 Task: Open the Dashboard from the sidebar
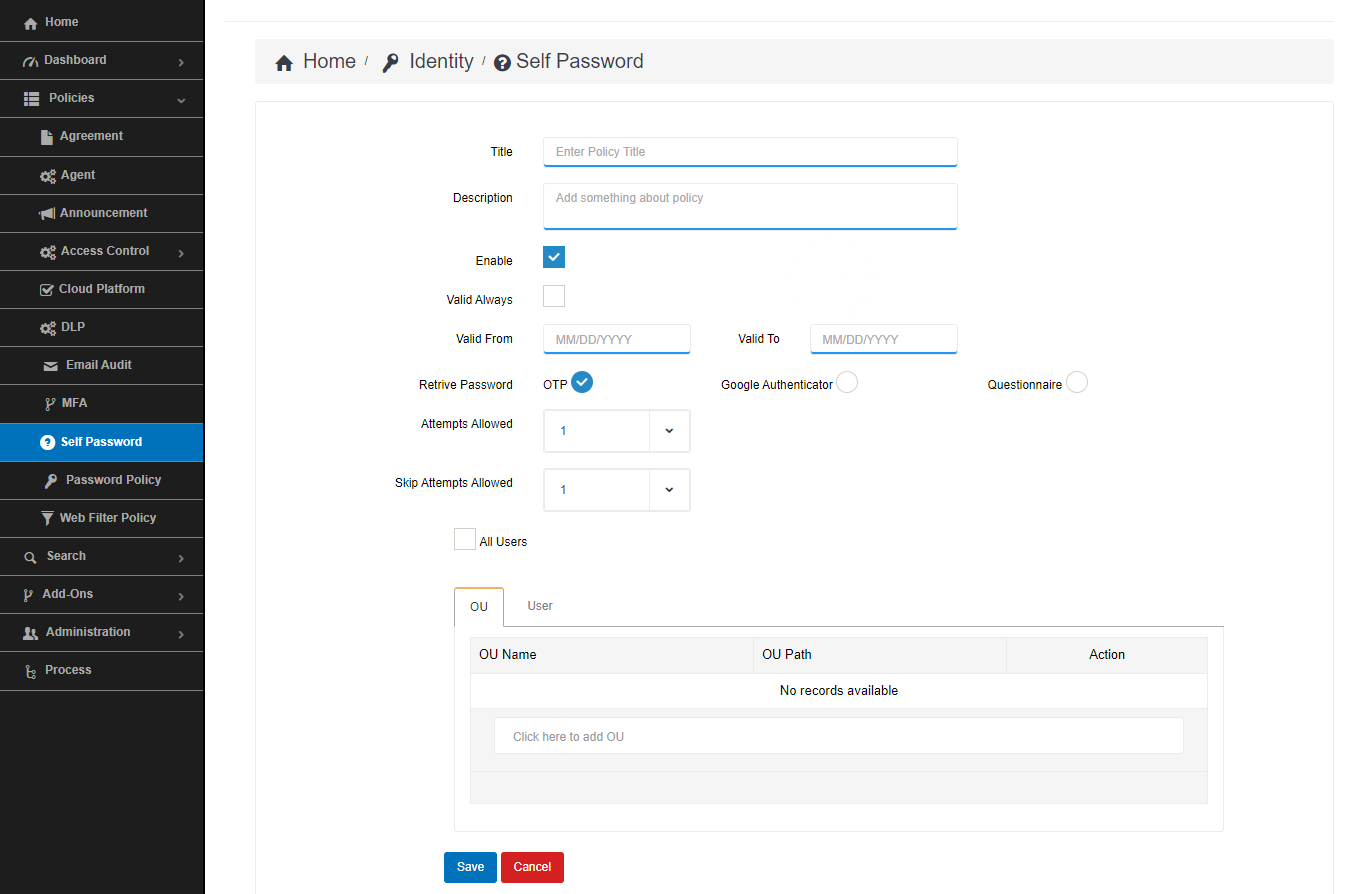point(74,59)
